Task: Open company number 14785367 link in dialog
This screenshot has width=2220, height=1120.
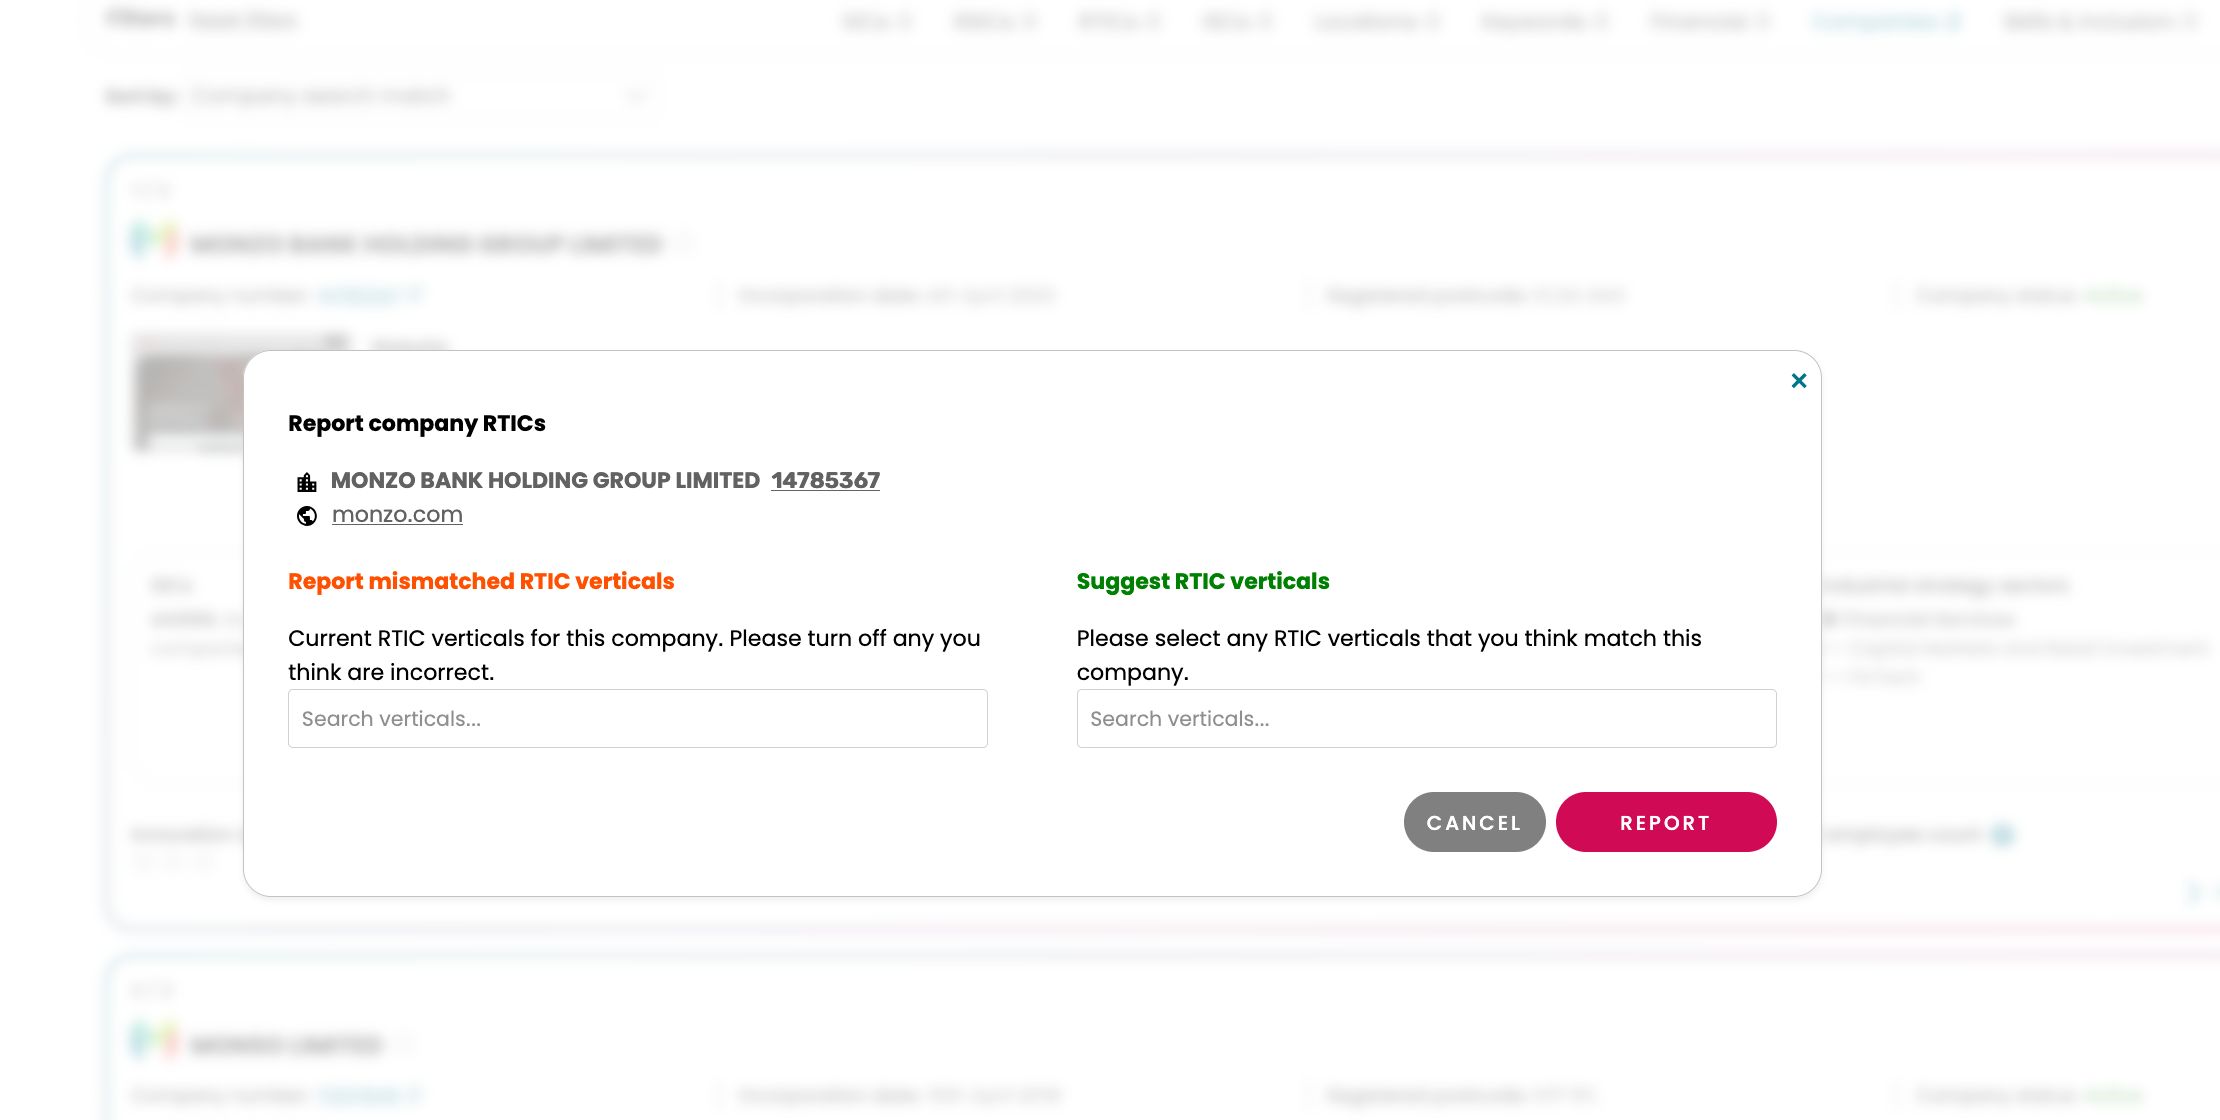Action: pyautogui.click(x=825, y=480)
